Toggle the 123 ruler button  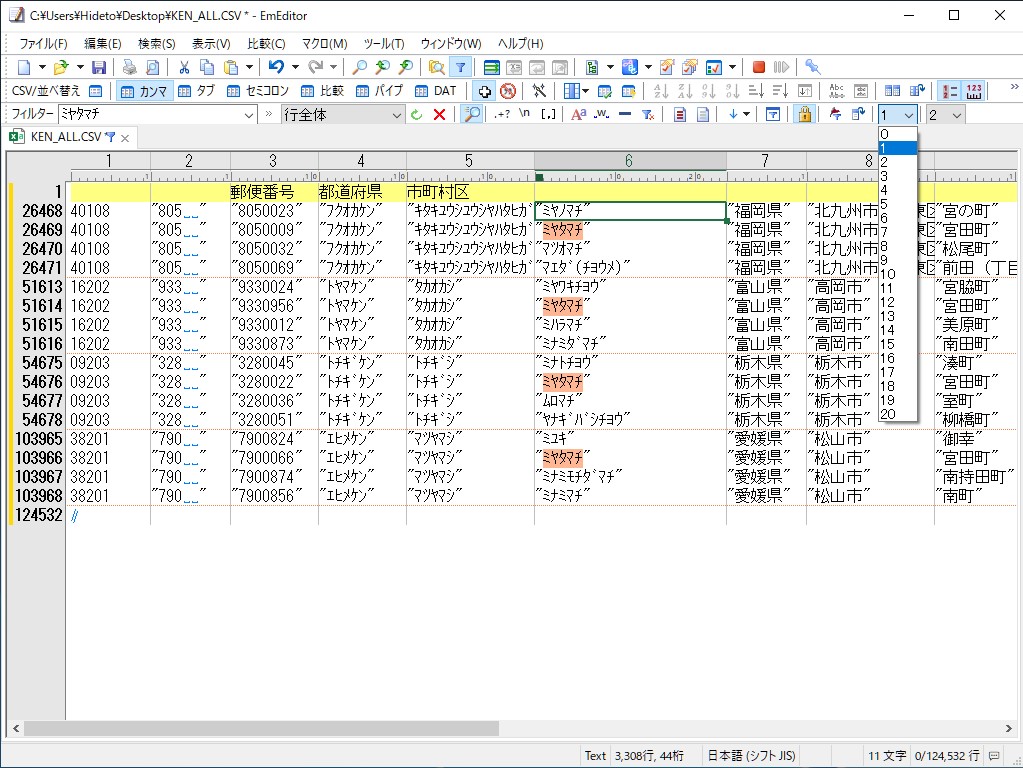974,91
